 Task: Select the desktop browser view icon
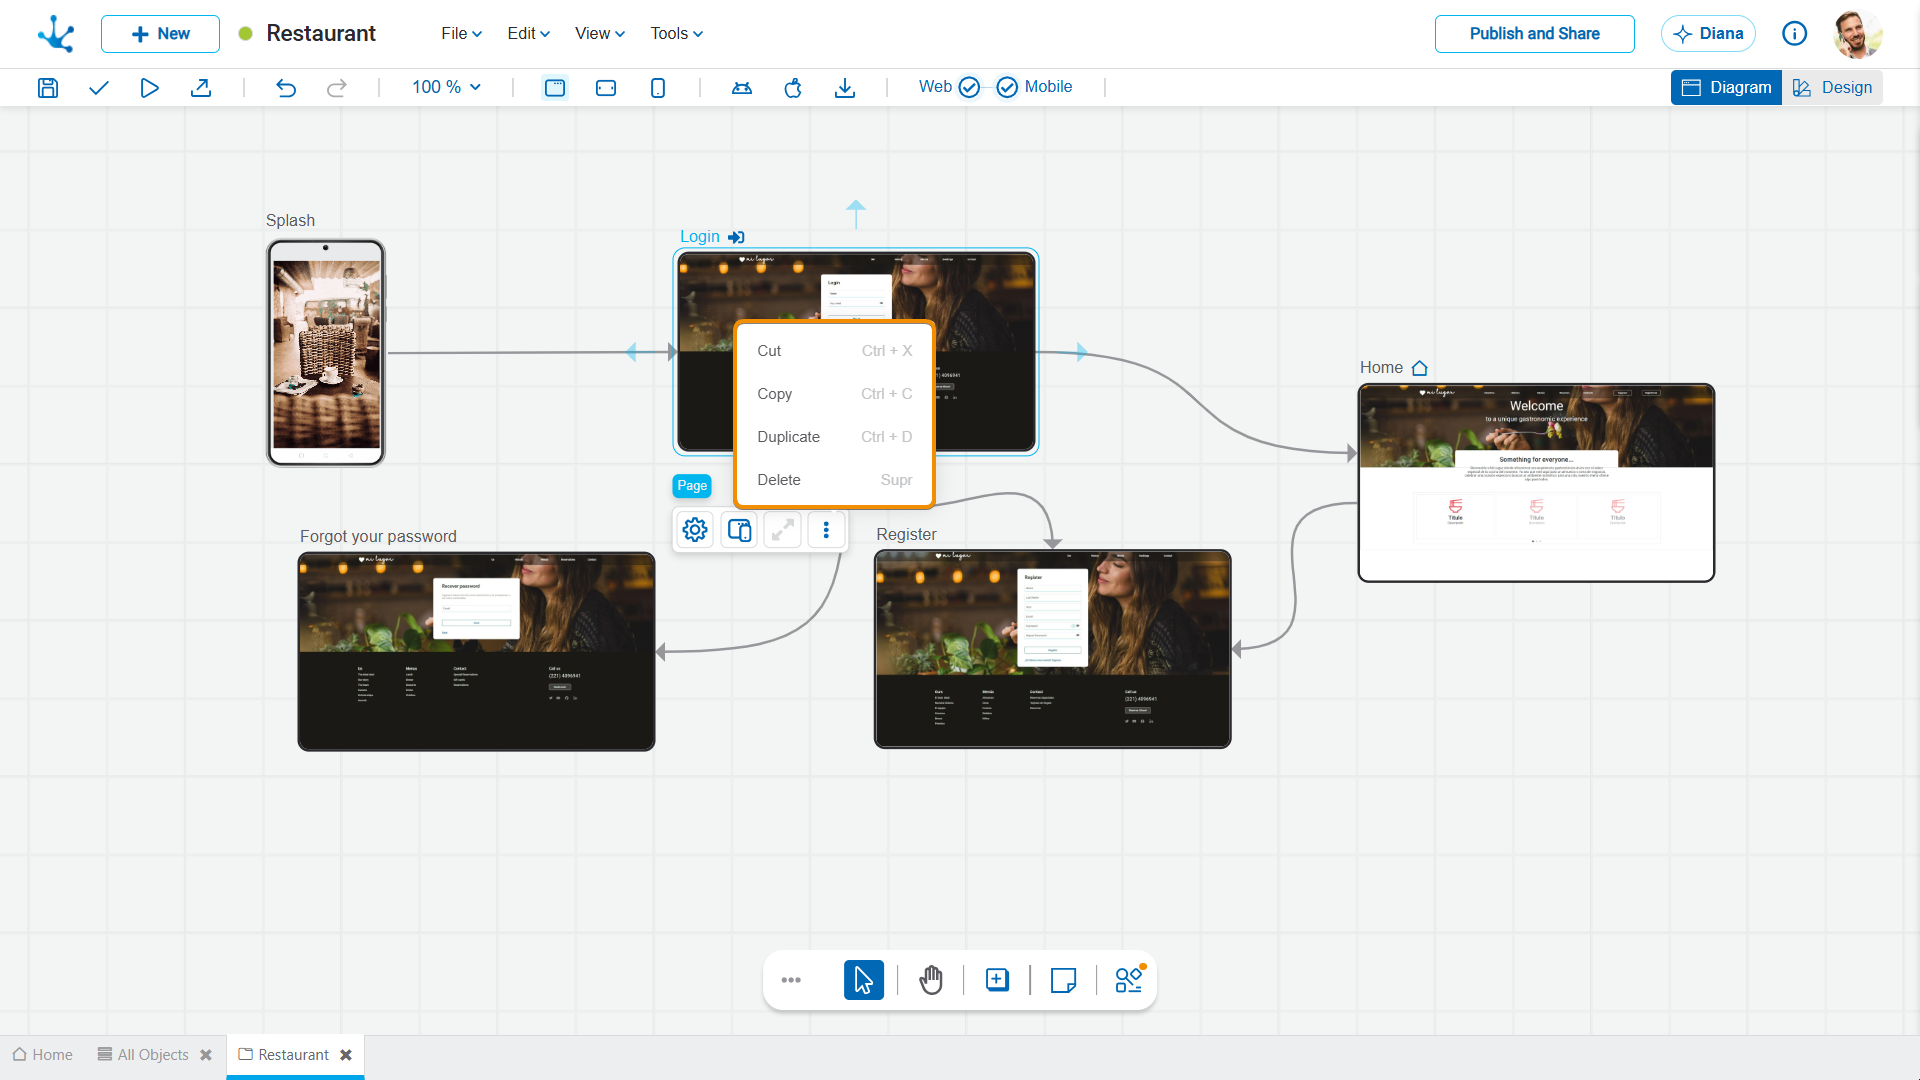pyautogui.click(x=555, y=88)
